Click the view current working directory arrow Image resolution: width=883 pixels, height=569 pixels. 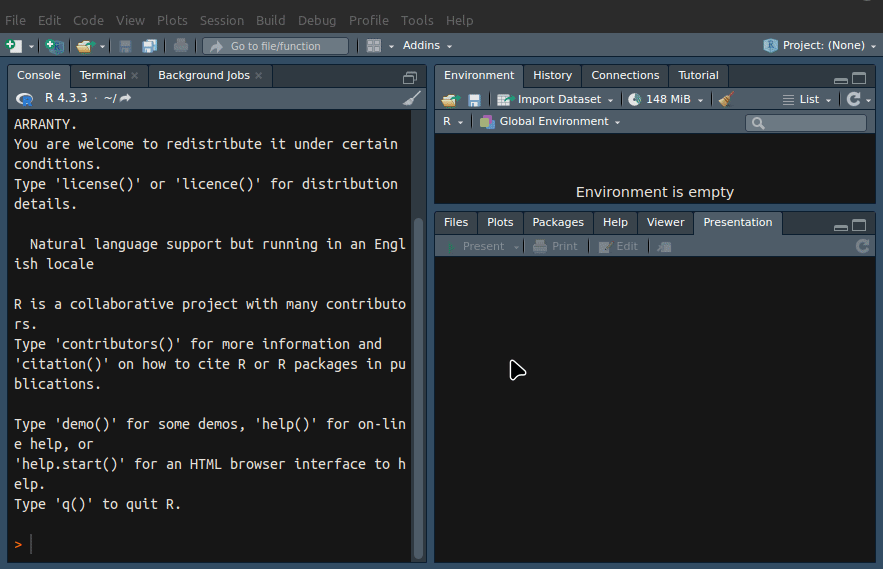coord(126,98)
